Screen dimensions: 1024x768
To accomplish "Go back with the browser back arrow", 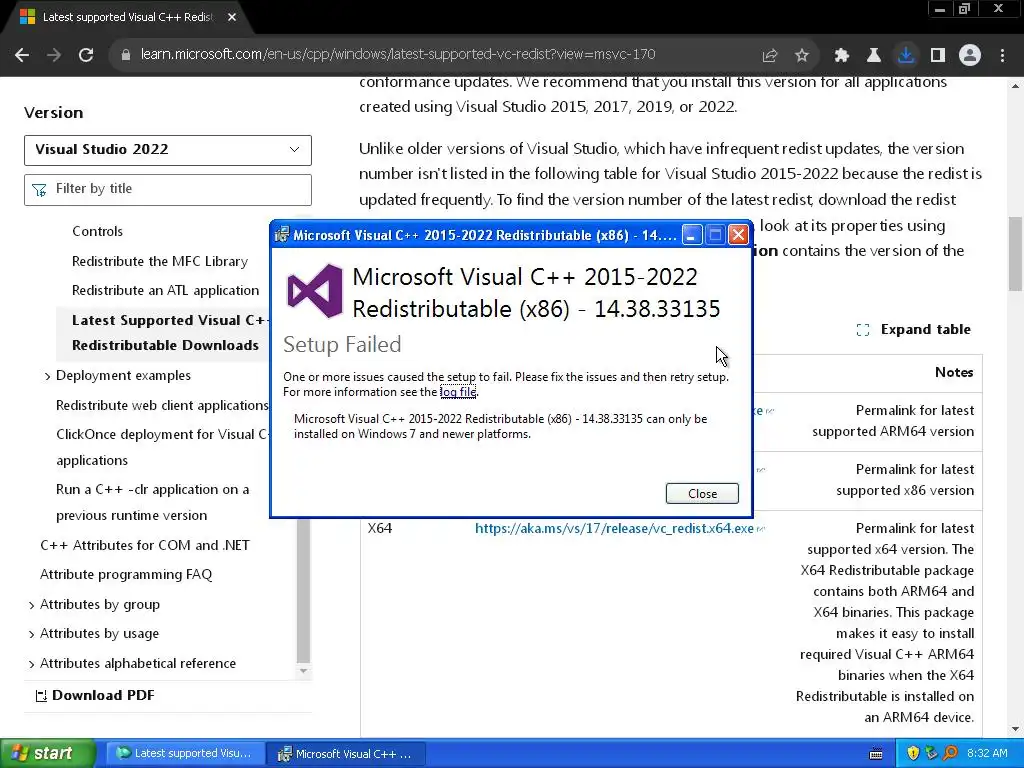I will 22,56.
